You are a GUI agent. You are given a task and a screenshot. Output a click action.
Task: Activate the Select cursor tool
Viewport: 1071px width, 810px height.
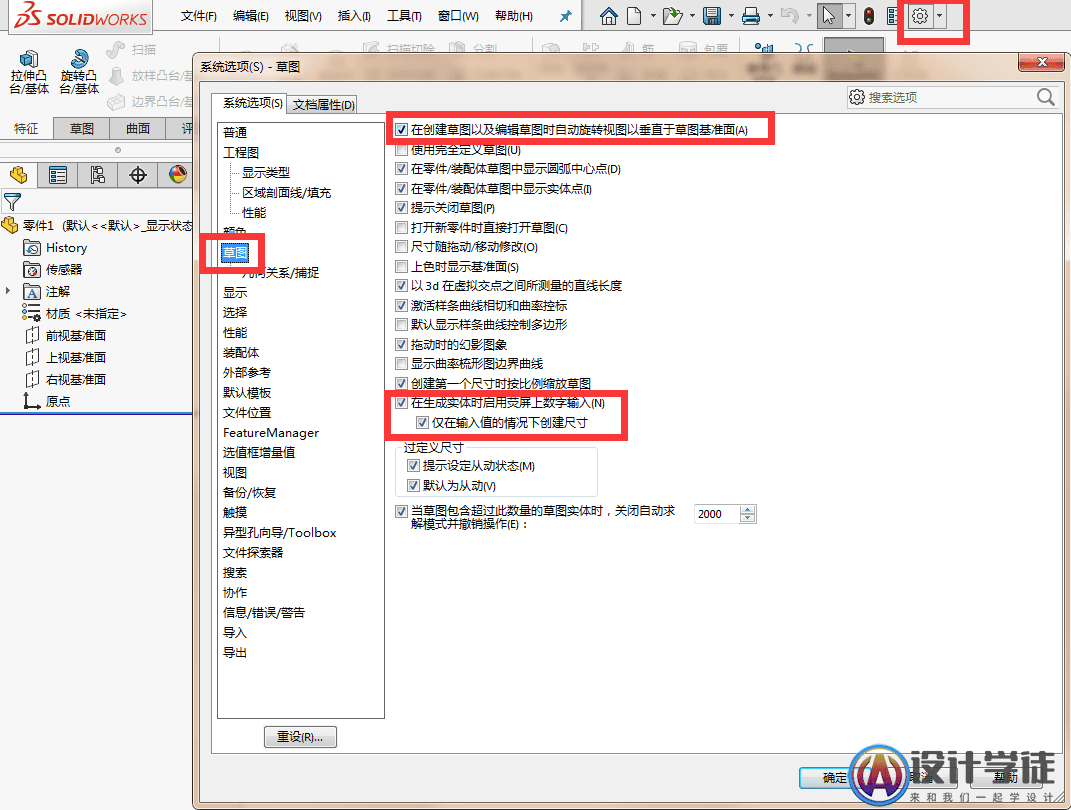(829, 16)
